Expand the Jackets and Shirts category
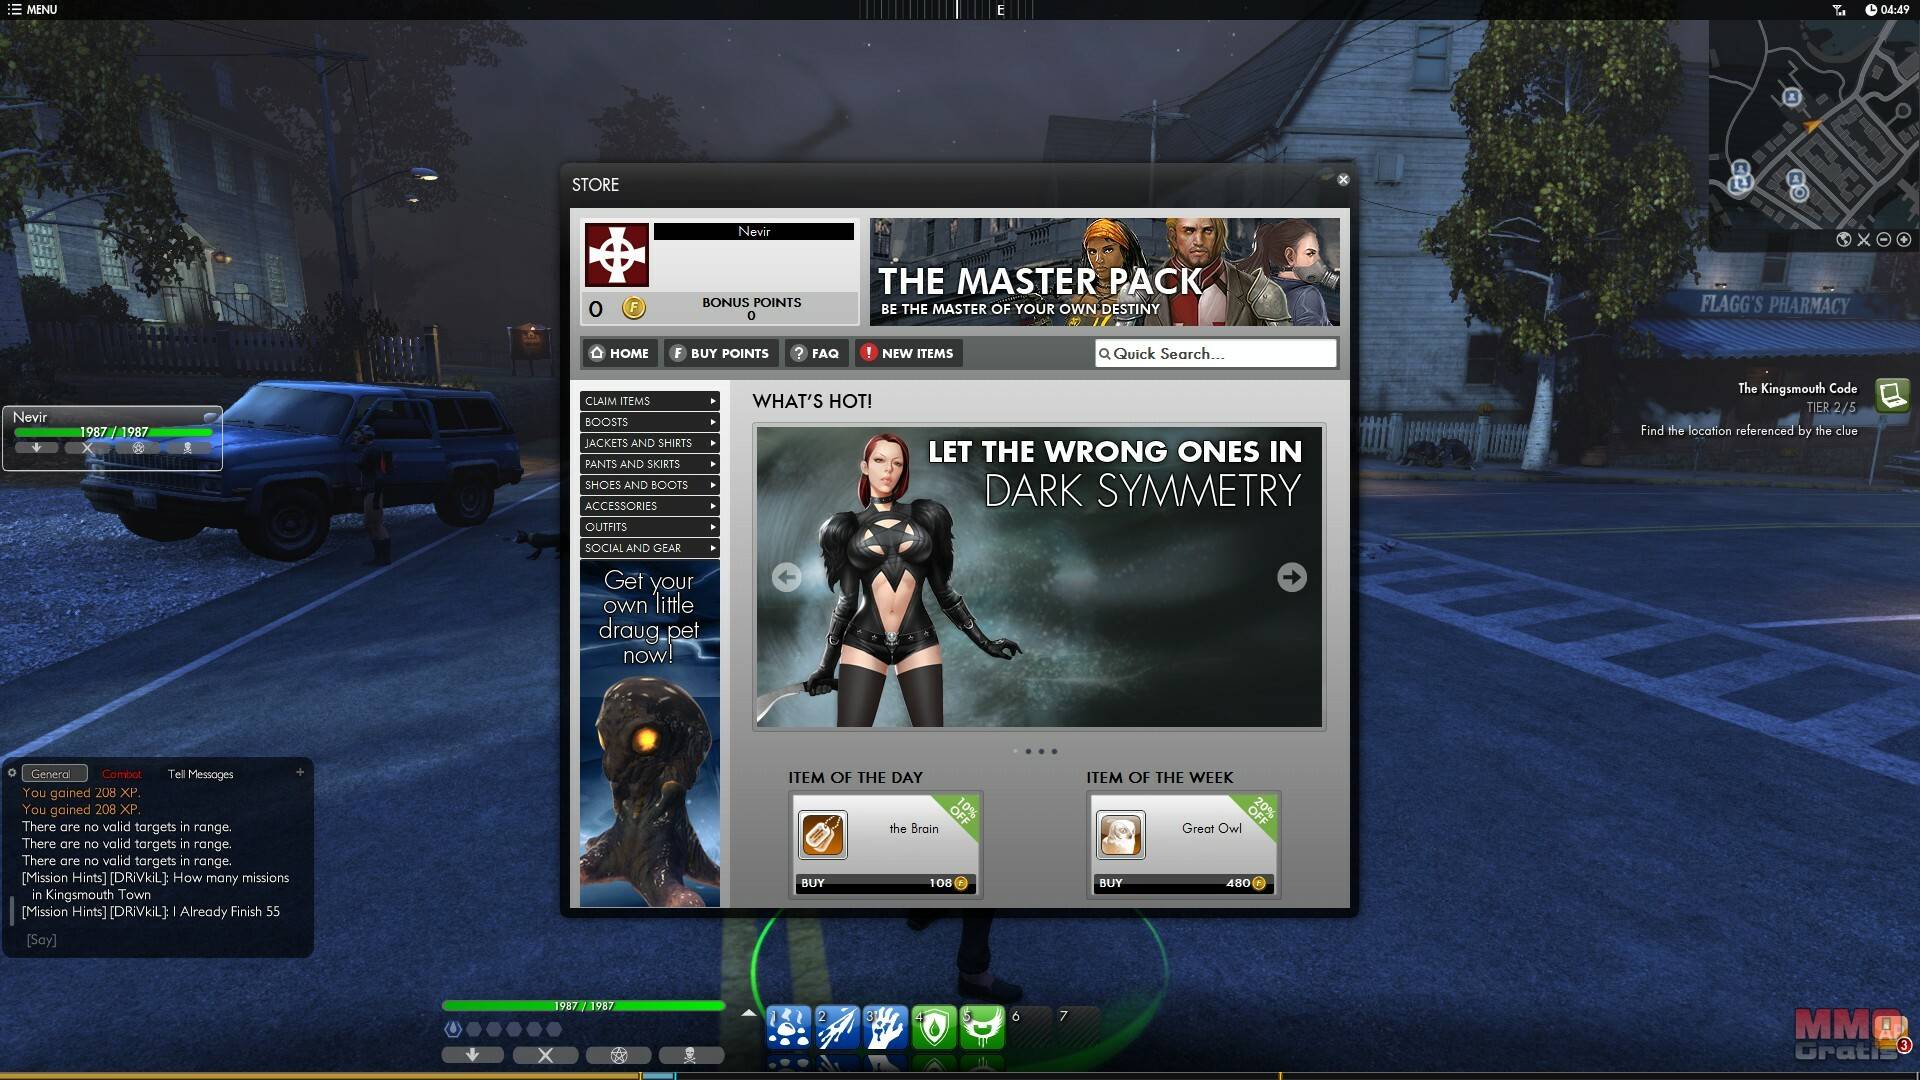 coord(649,443)
